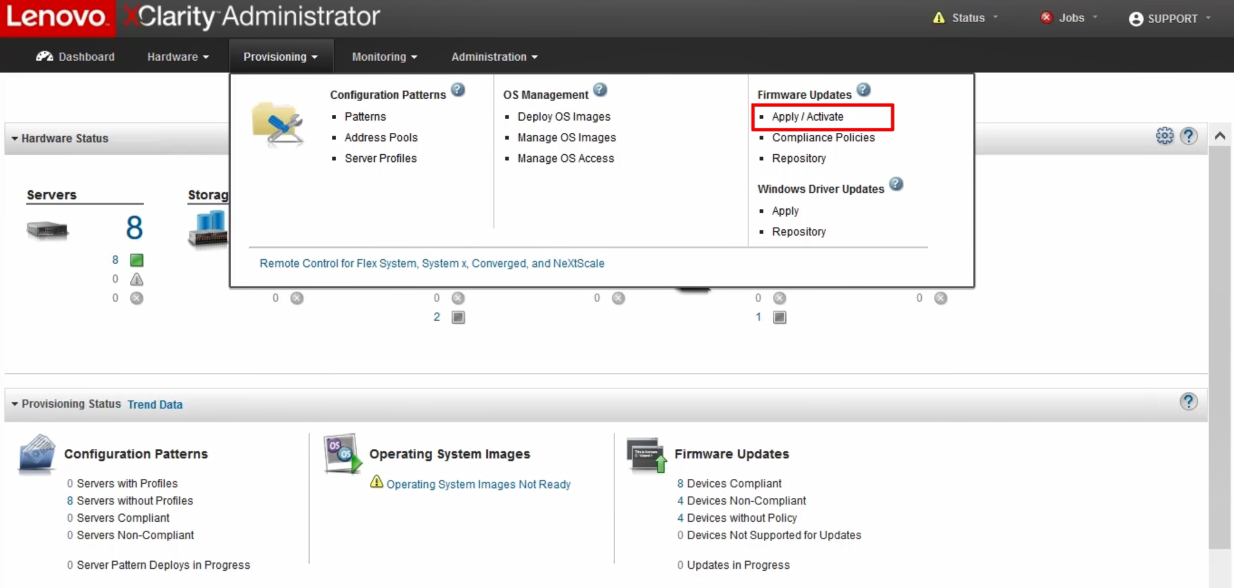This screenshot has width=1234, height=588.
Task: Click 0 Servers with Profiles text
Action: click(x=122, y=484)
